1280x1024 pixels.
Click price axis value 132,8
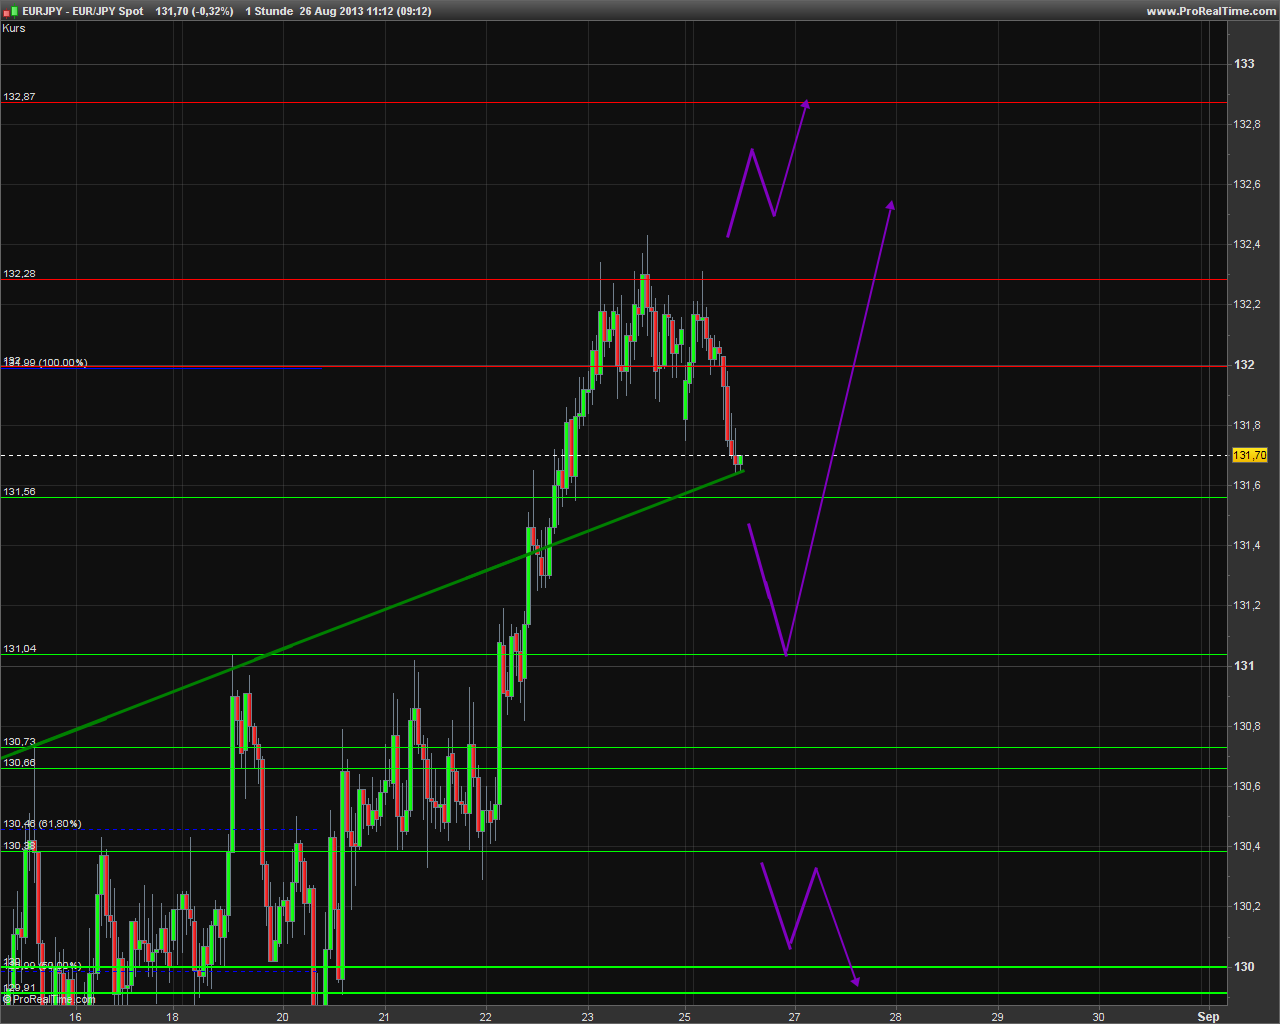[1247, 124]
